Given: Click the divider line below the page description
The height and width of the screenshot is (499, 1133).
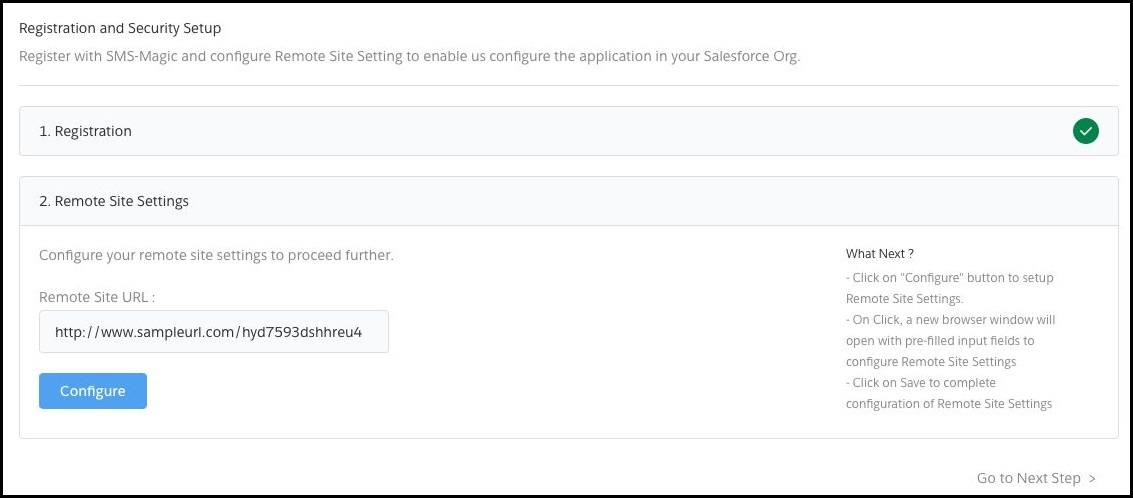Looking at the screenshot, I should pos(569,85).
